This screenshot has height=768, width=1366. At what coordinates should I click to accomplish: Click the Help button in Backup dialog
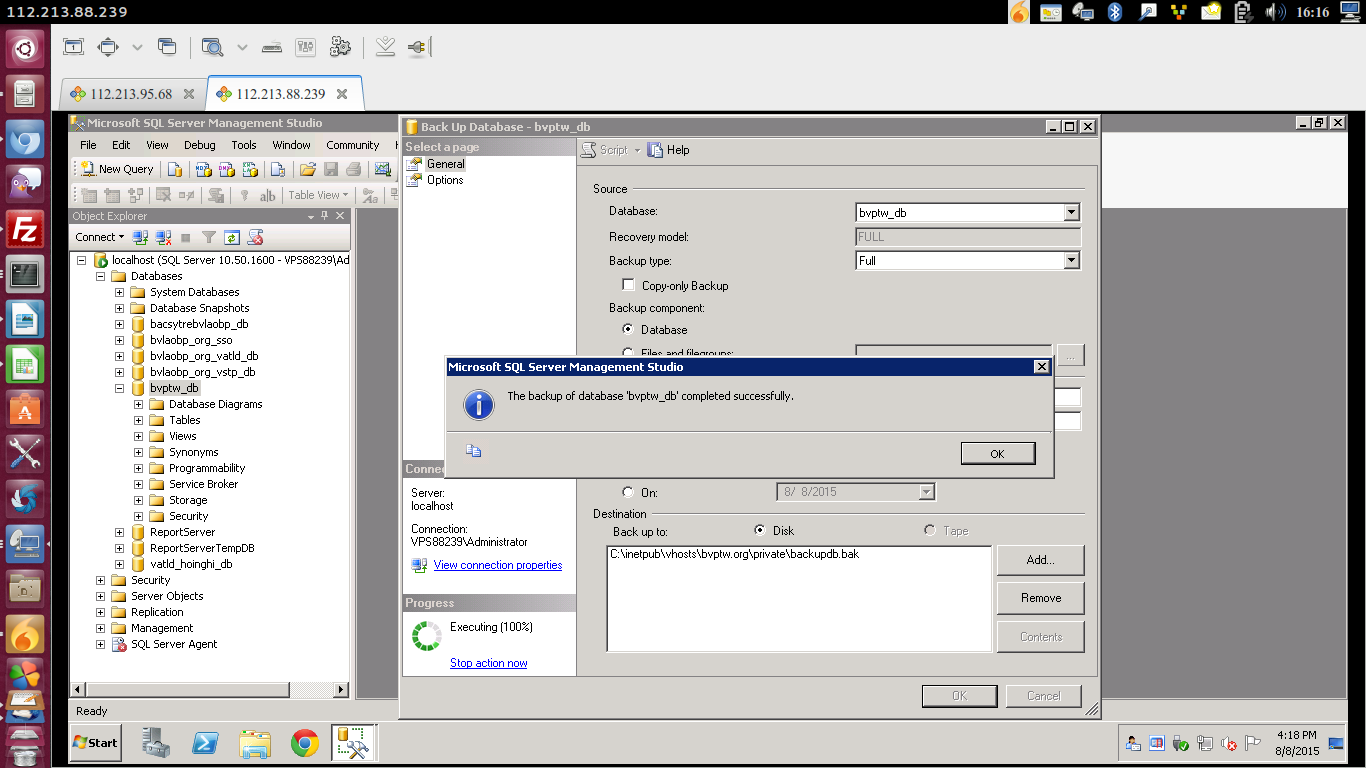[669, 150]
